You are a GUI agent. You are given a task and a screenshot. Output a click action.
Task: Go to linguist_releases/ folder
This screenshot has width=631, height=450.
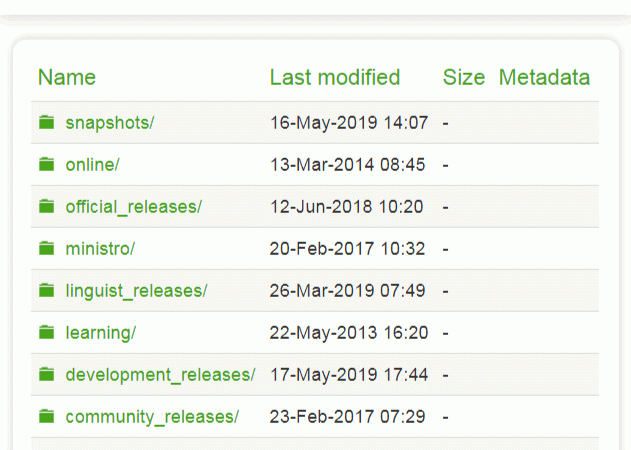pyautogui.click(x=136, y=291)
